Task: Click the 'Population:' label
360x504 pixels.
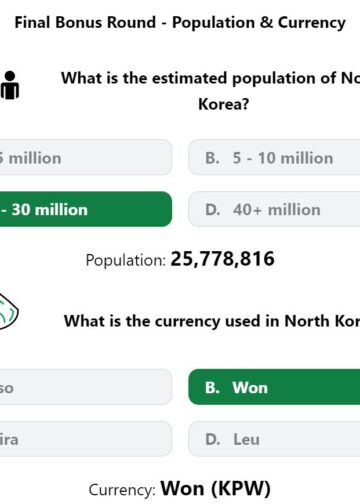Action: point(126,260)
